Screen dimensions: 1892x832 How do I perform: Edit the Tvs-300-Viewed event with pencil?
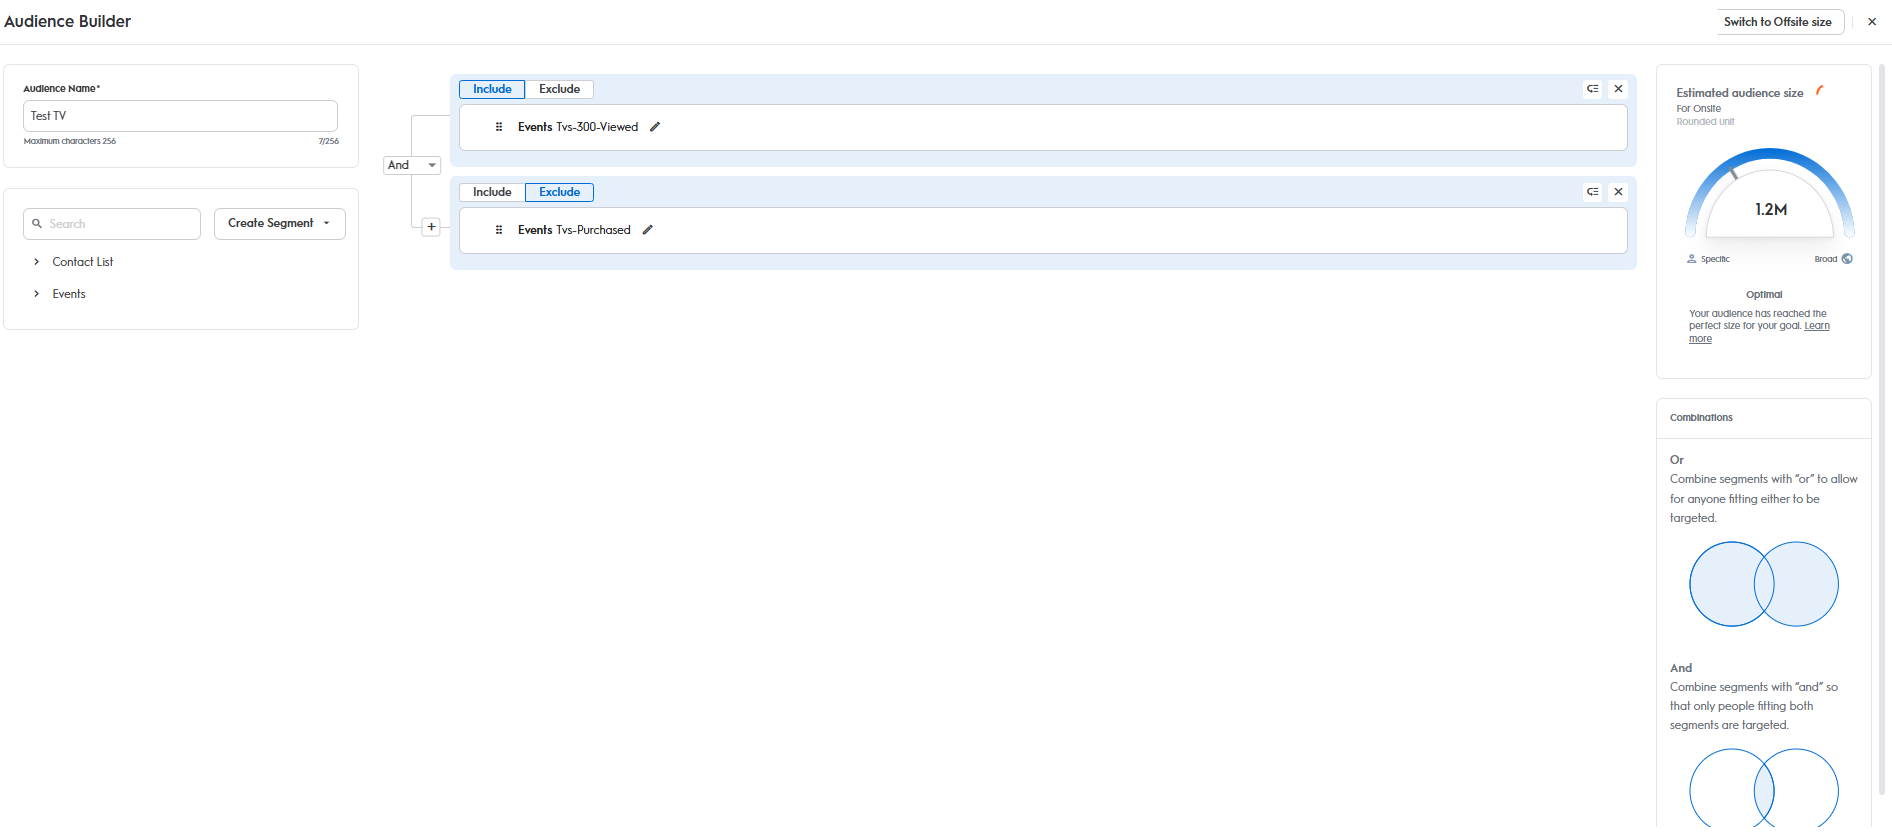655,127
